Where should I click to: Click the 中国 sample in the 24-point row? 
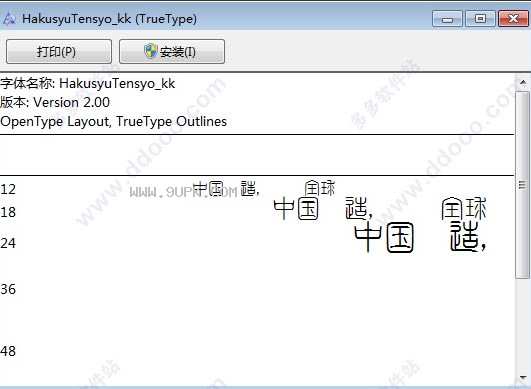click(x=384, y=238)
